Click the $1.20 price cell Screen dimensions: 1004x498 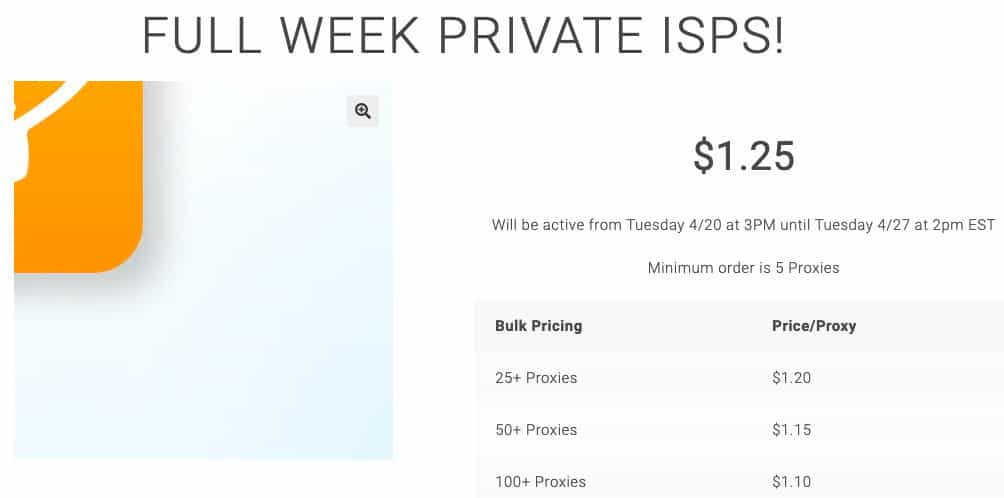pos(791,378)
